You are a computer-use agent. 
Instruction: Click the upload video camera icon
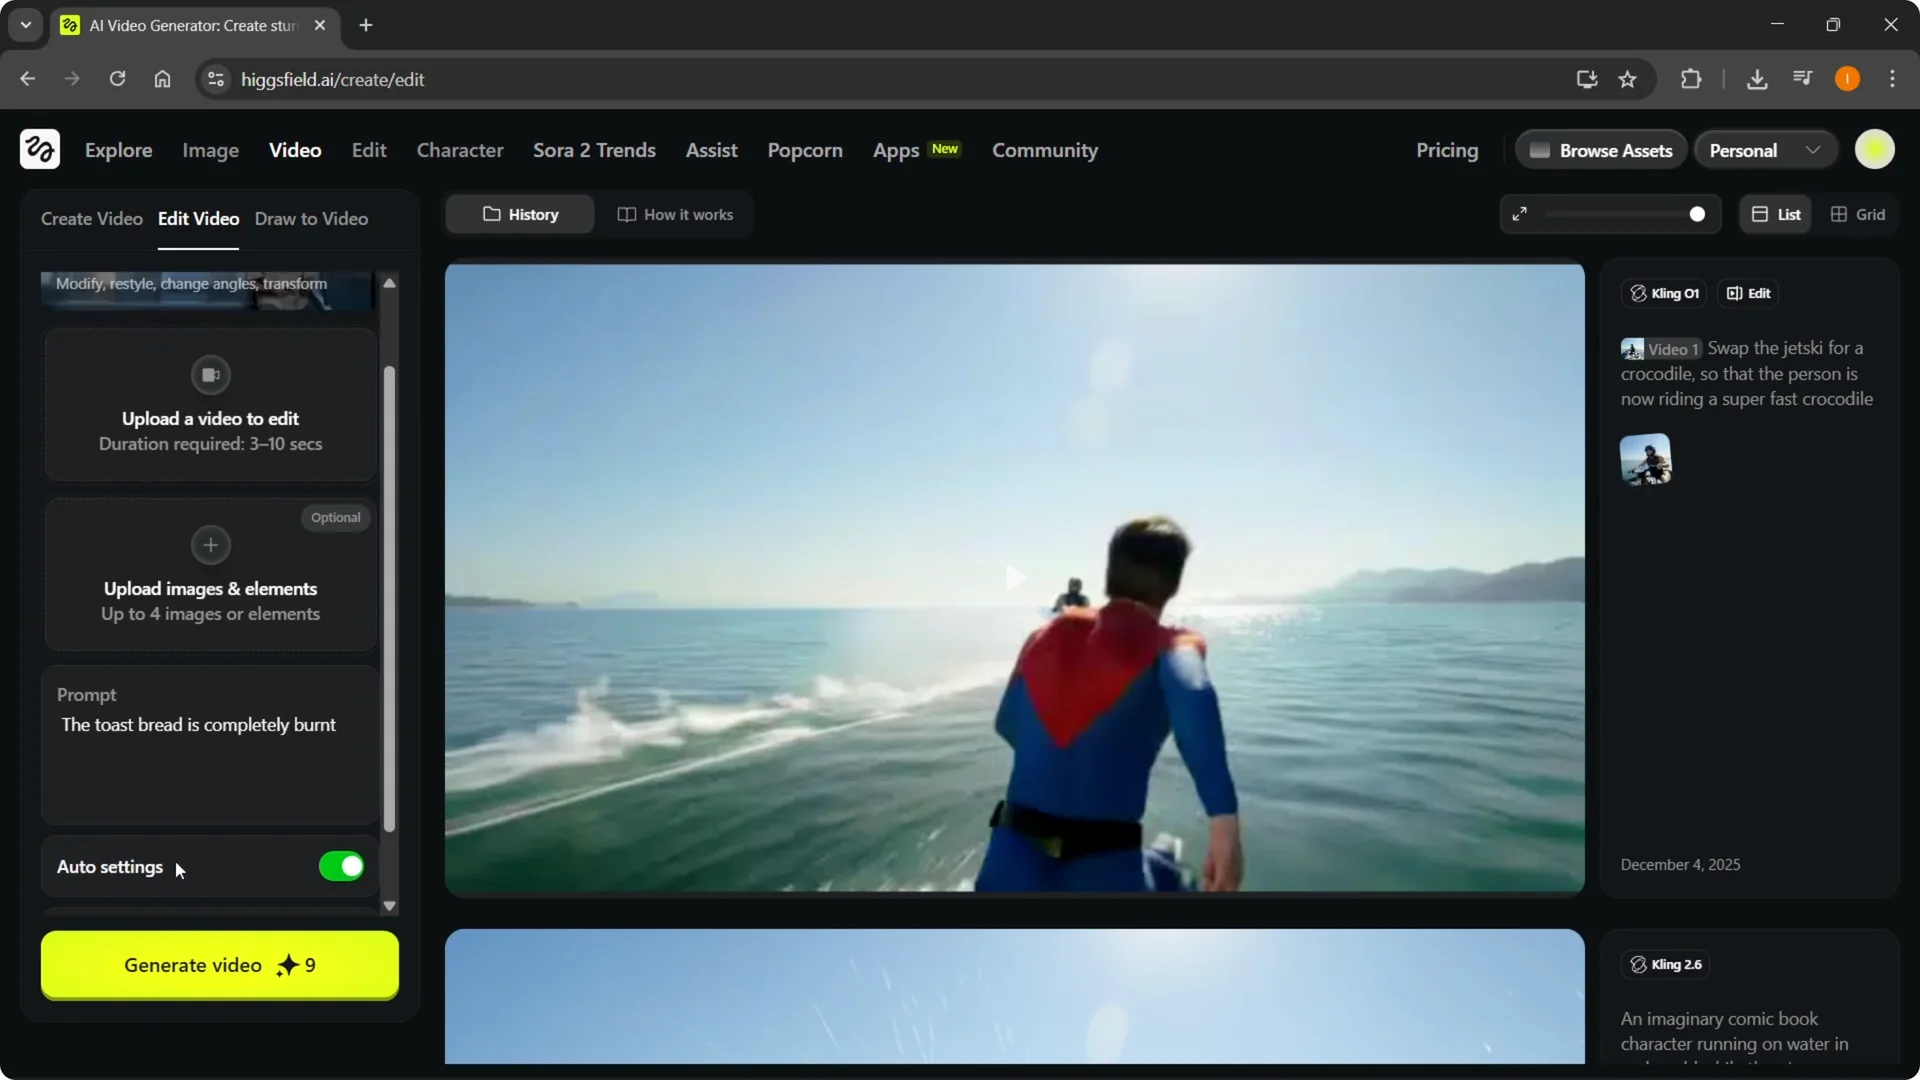click(x=210, y=375)
